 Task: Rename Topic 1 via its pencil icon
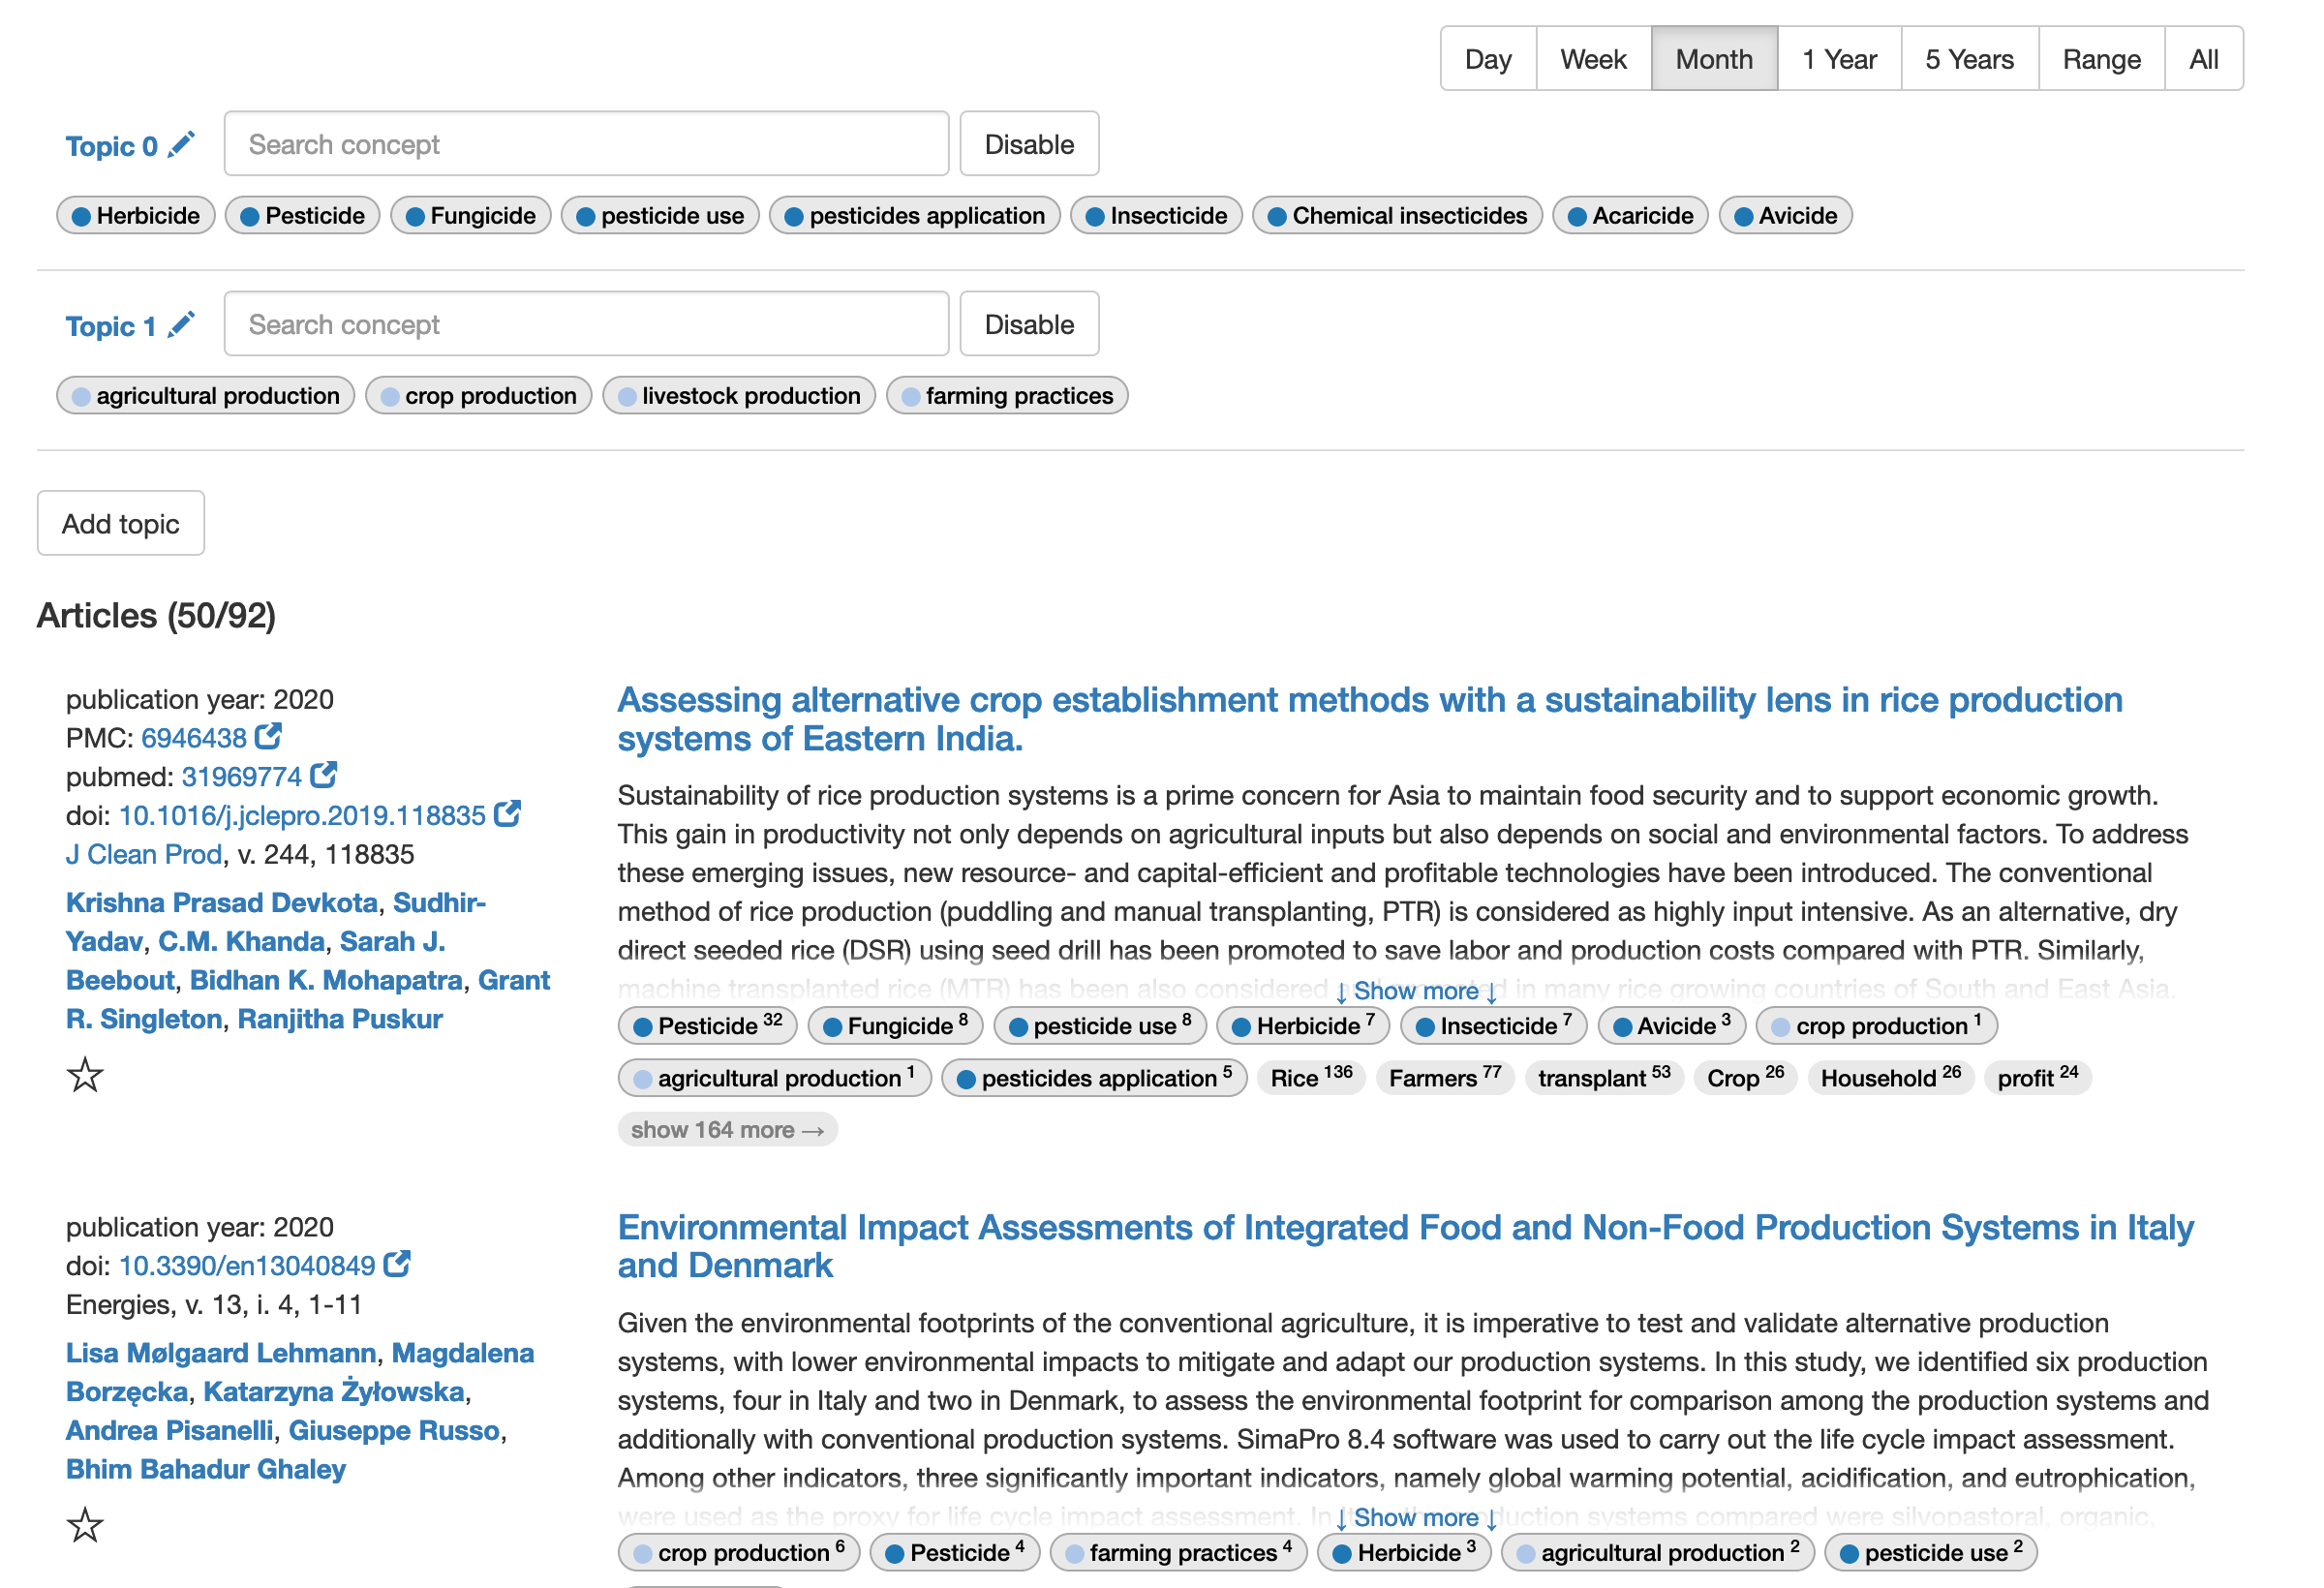point(181,325)
